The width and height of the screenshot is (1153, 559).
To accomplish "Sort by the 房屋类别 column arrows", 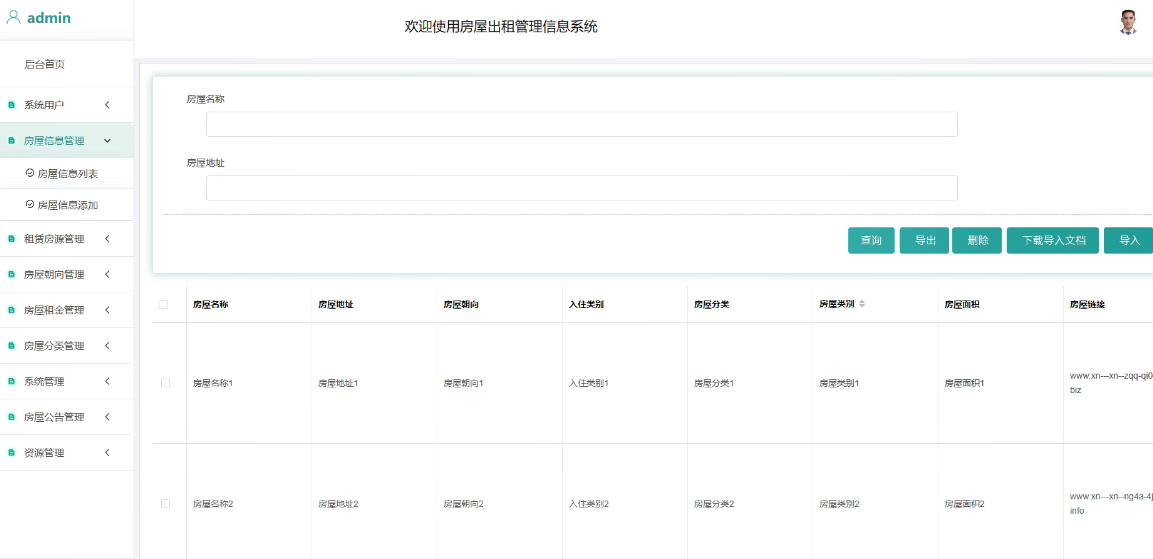I will click(862, 304).
